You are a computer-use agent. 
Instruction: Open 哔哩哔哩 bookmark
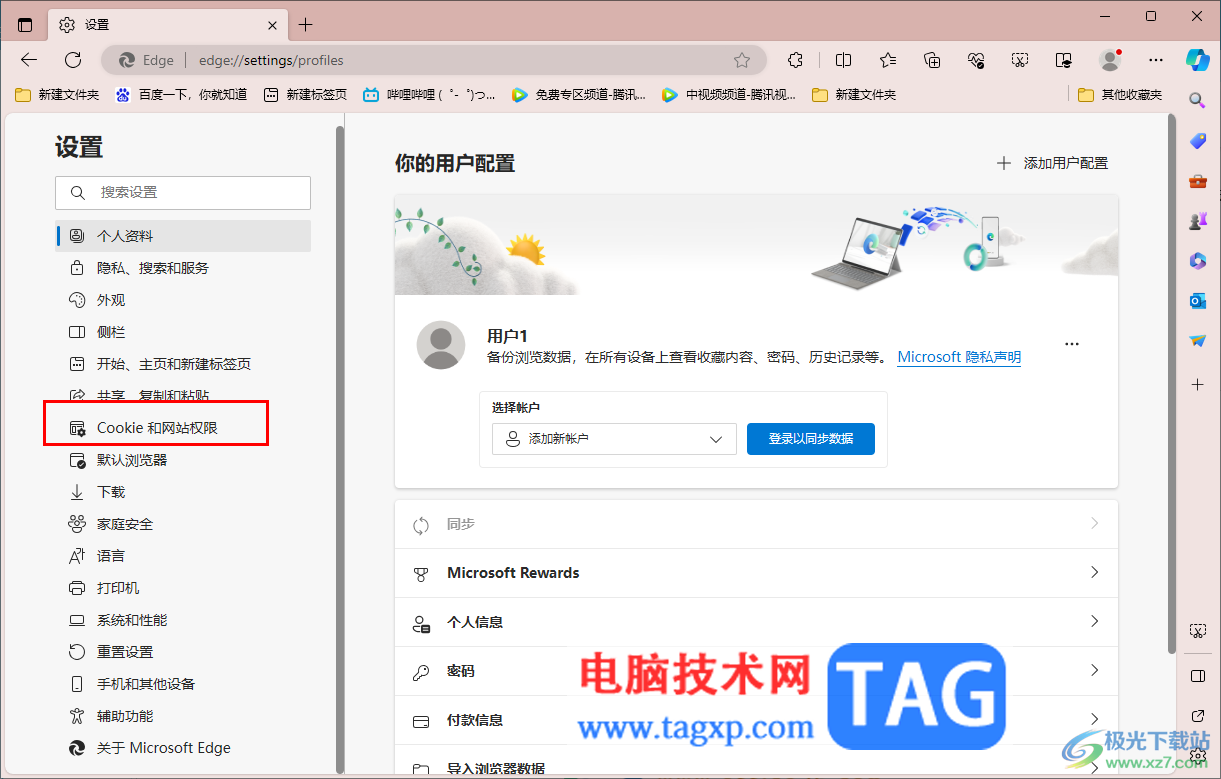(x=429, y=95)
